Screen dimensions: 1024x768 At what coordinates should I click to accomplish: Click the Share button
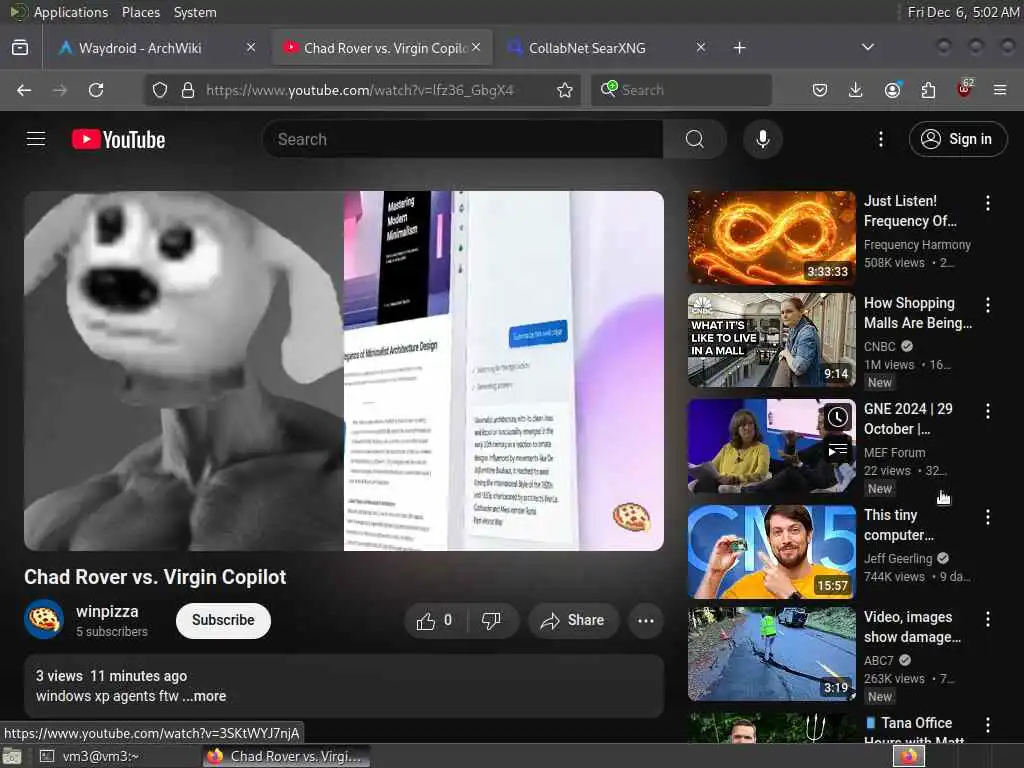click(x=571, y=620)
